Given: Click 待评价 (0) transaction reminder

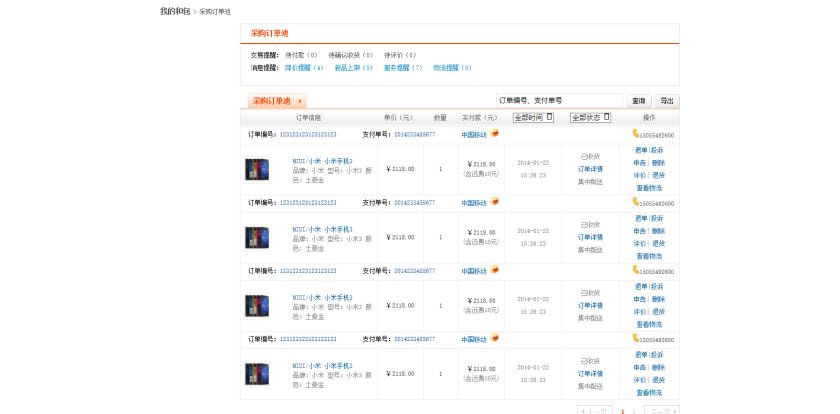Looking at the screenshot, I should (x=400, y=55).
